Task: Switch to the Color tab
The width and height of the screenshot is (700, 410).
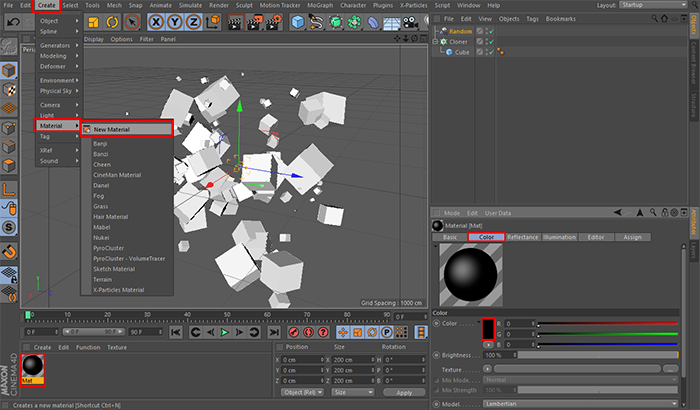Action: (x=486, y=237)
